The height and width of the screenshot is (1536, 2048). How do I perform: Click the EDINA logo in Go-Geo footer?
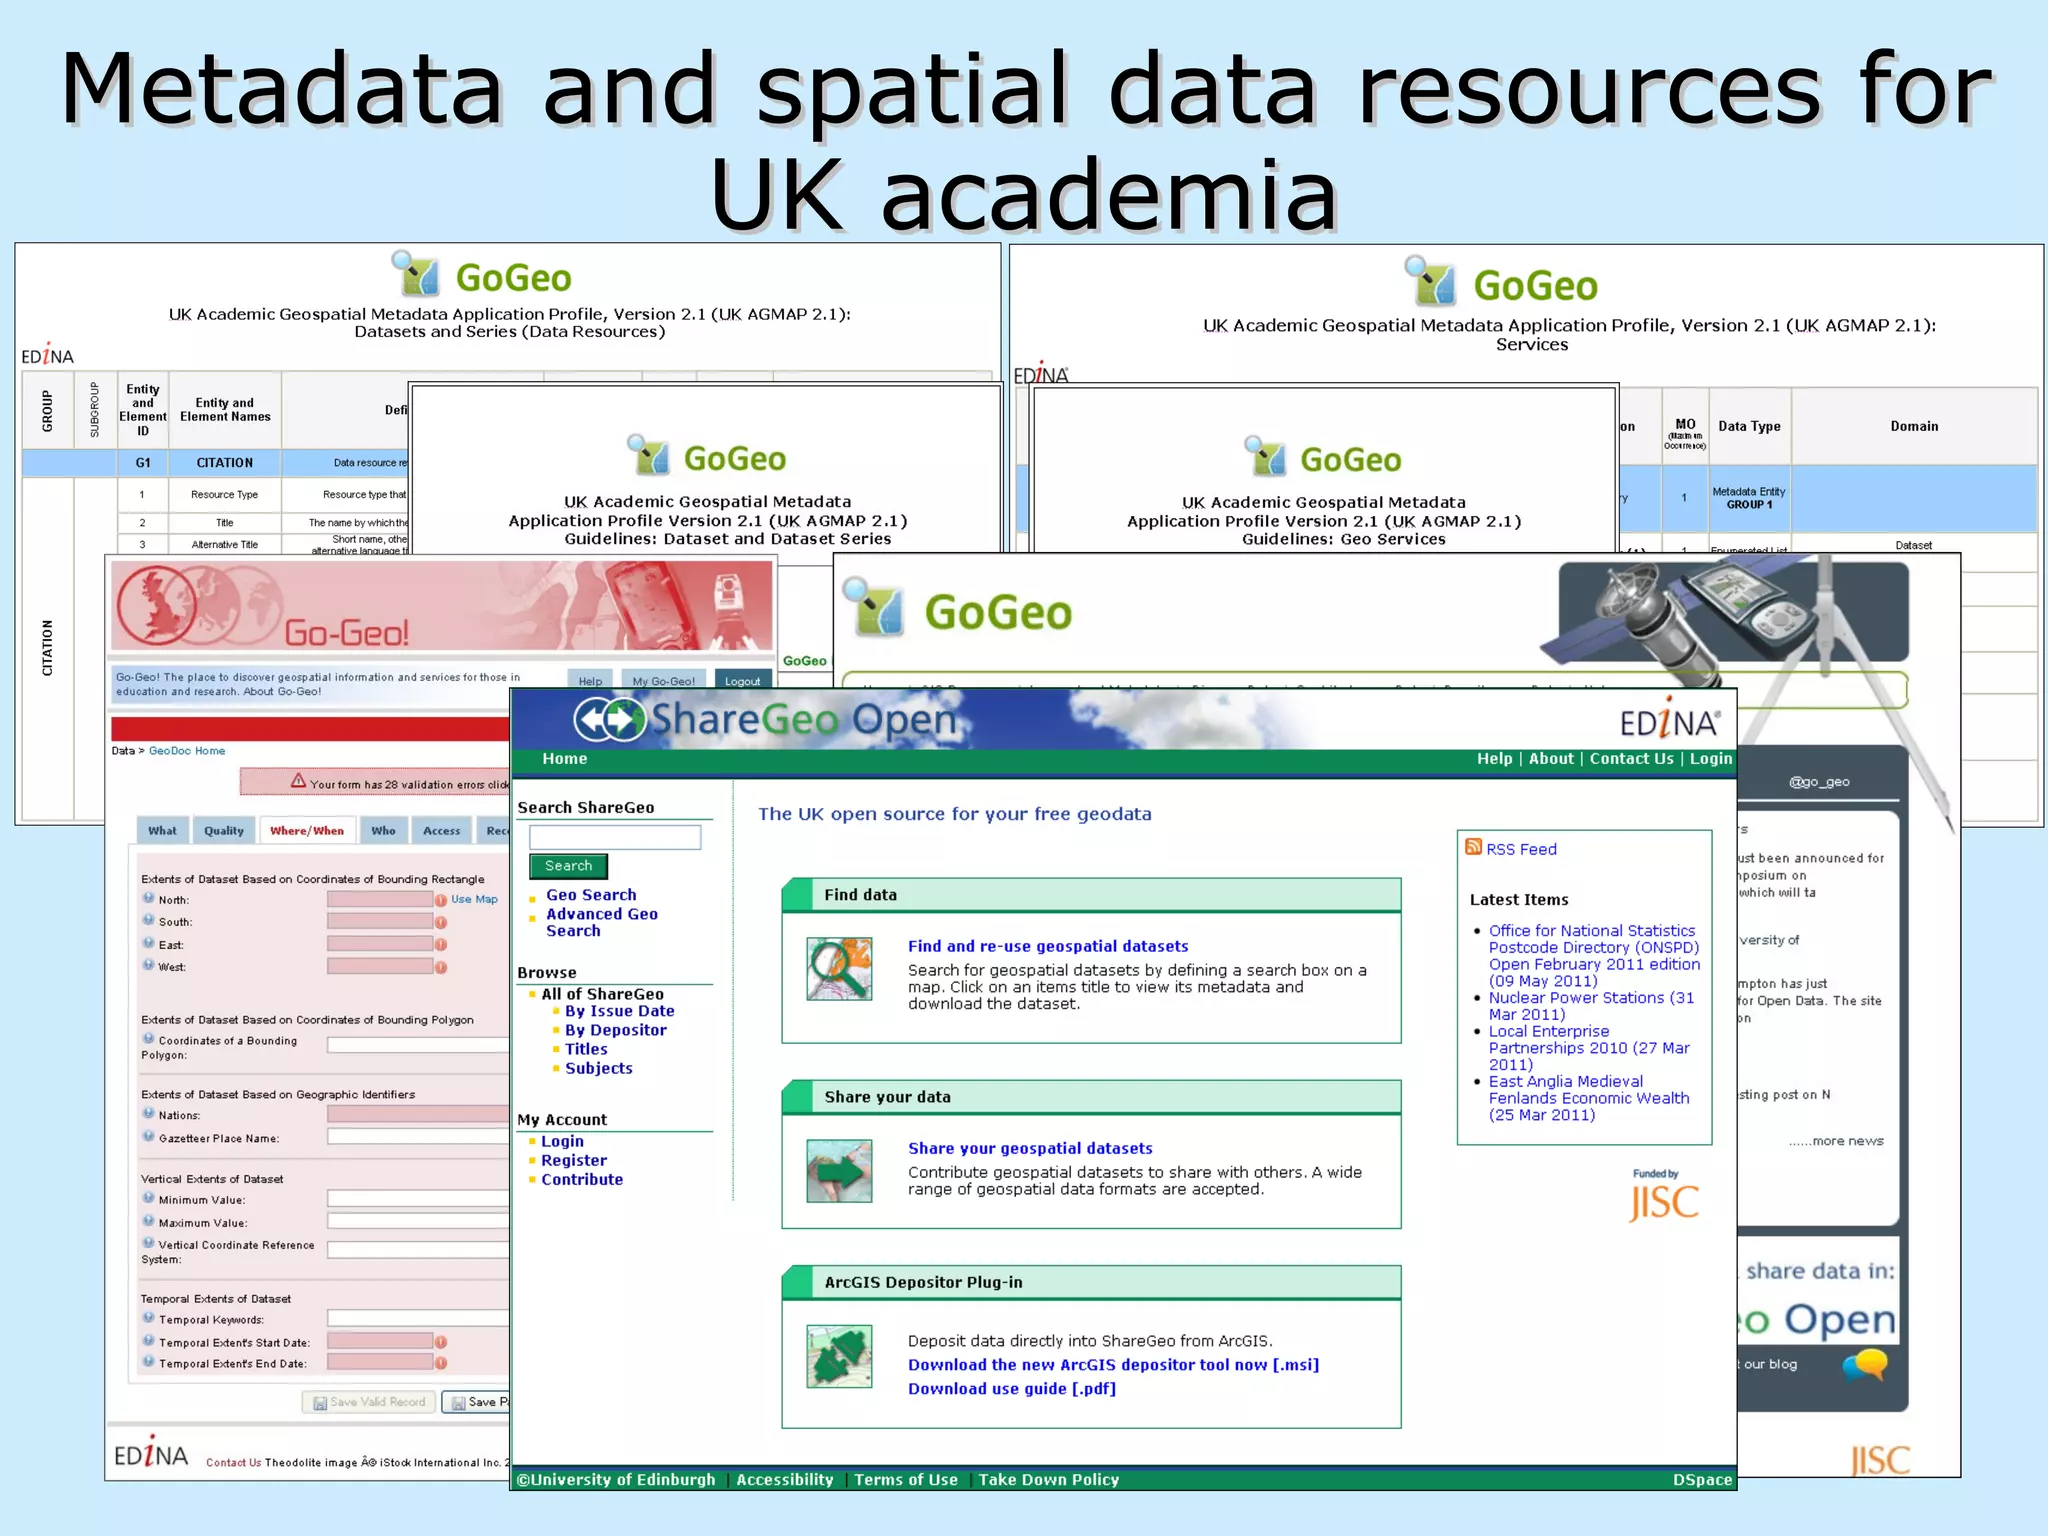tap(151, 1453)
